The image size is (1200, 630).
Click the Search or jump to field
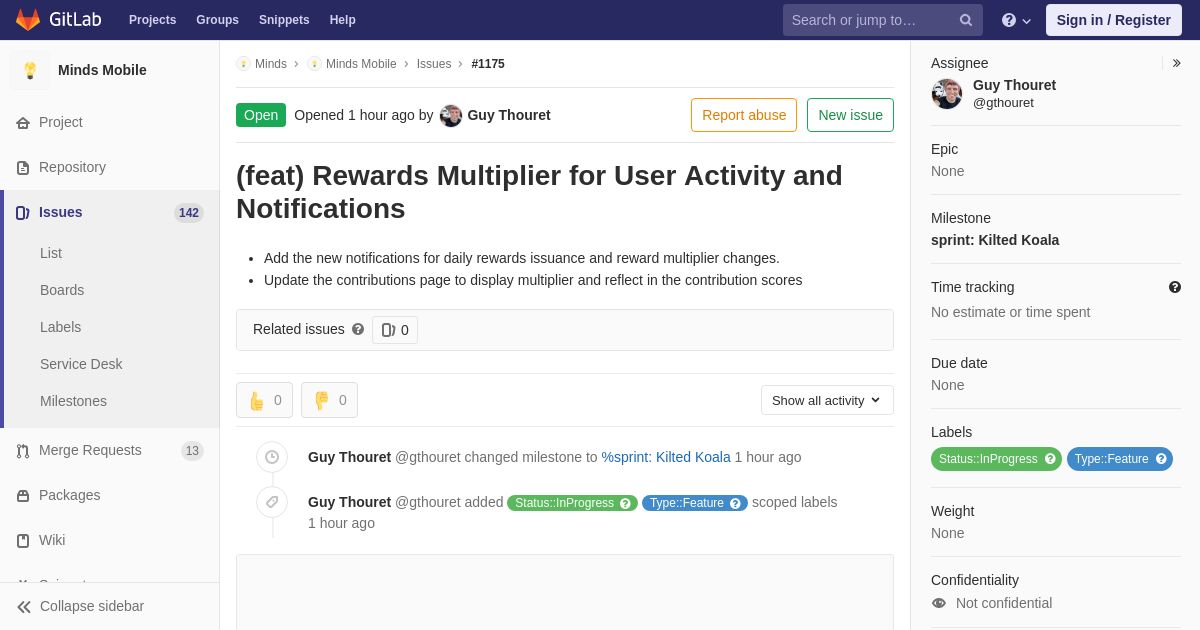coord(883,20)
